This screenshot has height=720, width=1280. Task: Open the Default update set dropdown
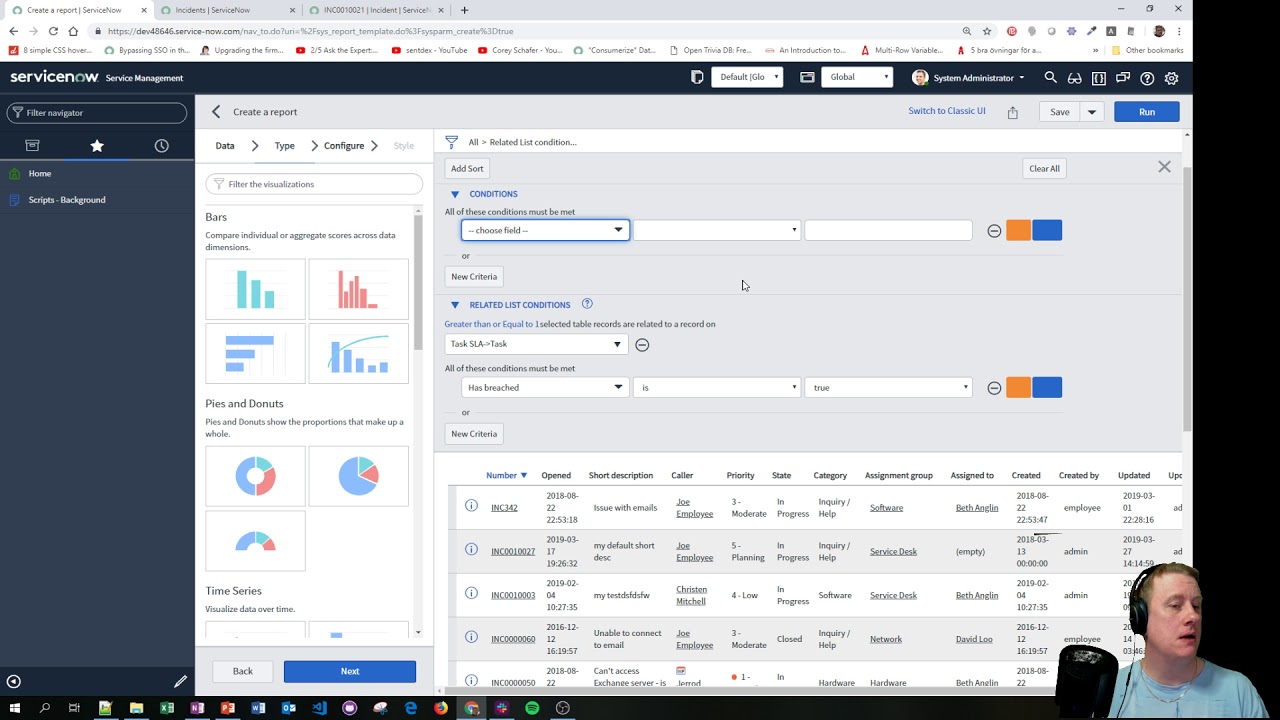747,77
